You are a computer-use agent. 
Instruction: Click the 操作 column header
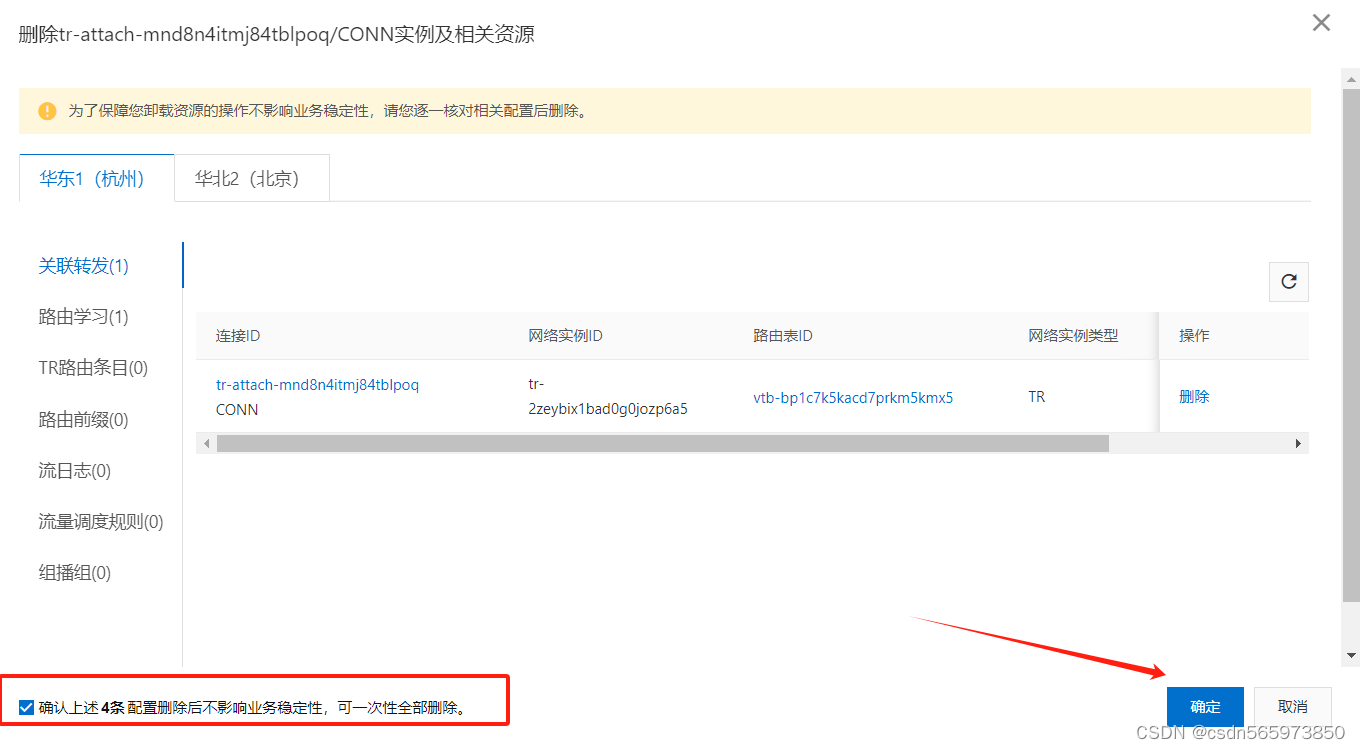pyautogui.click(x=1194, y=336)
